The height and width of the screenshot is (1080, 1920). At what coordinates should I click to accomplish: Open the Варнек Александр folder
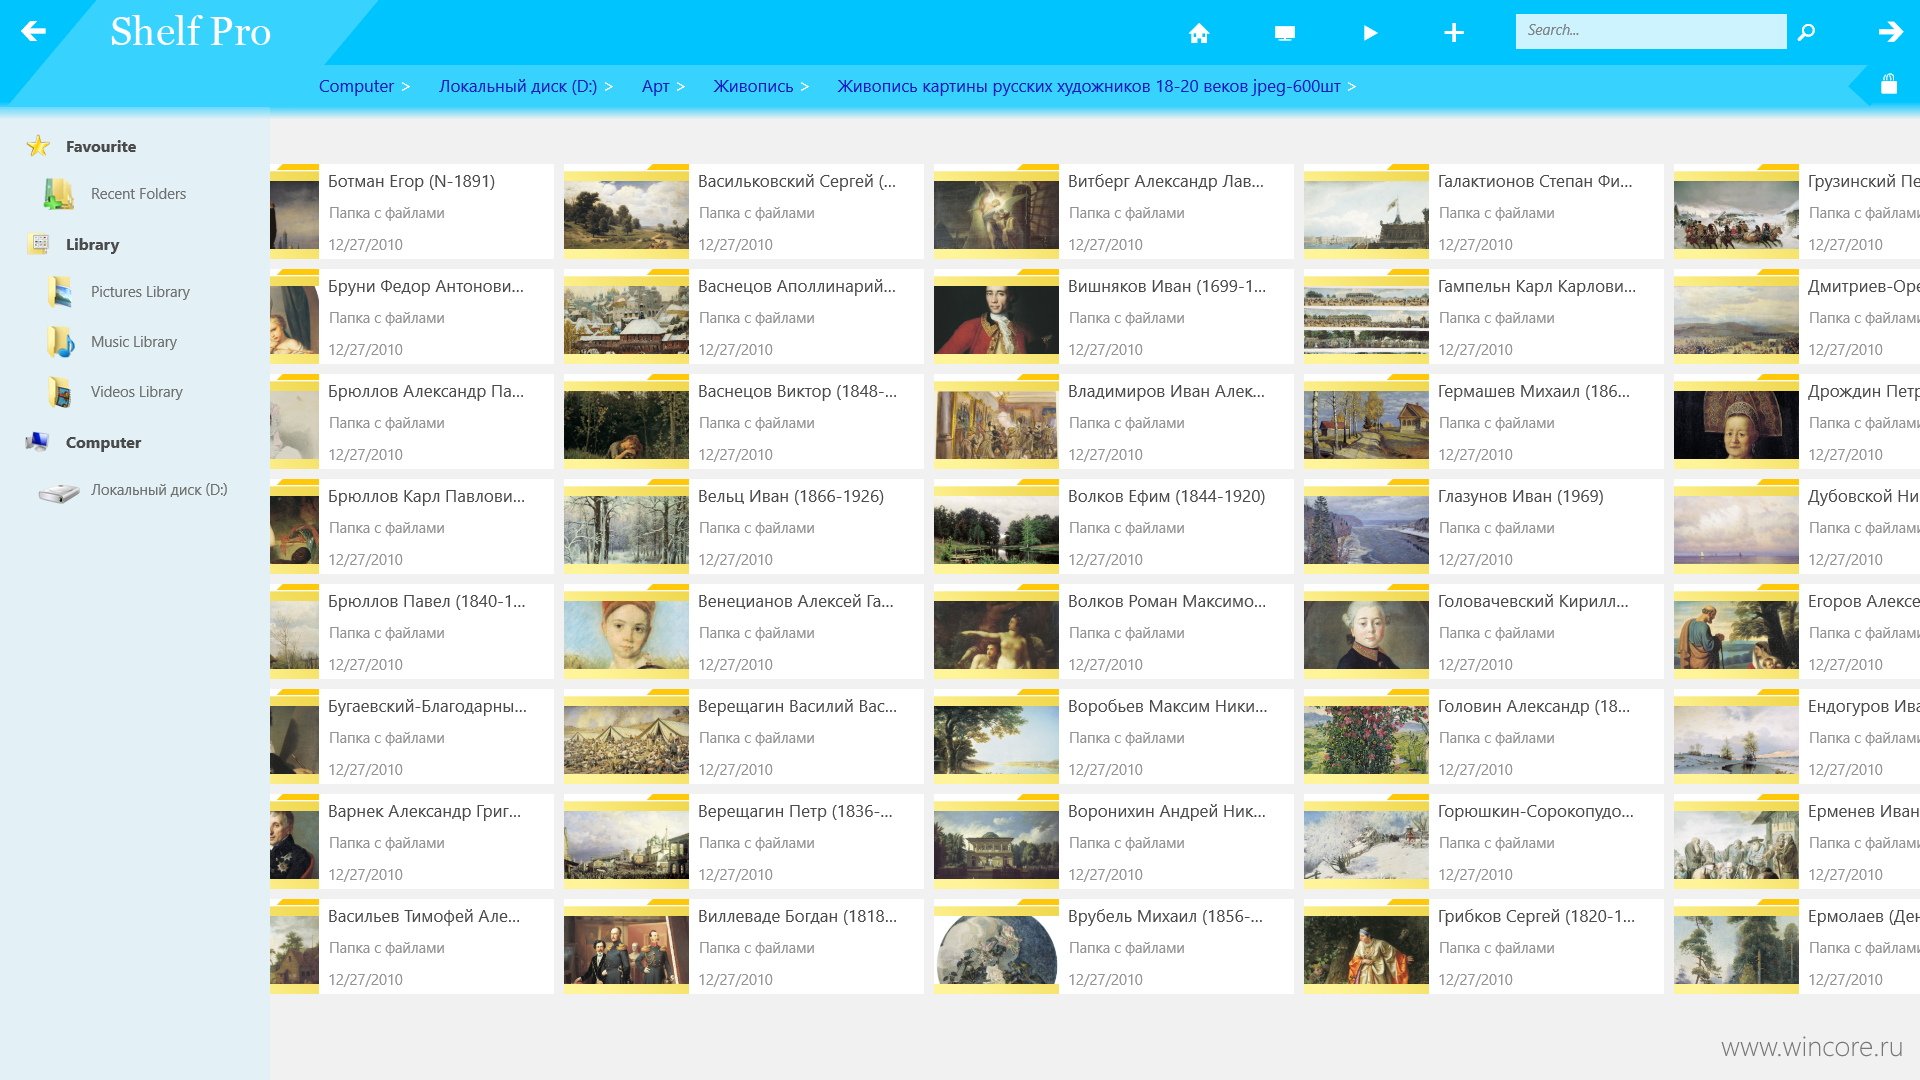(411, 841)
